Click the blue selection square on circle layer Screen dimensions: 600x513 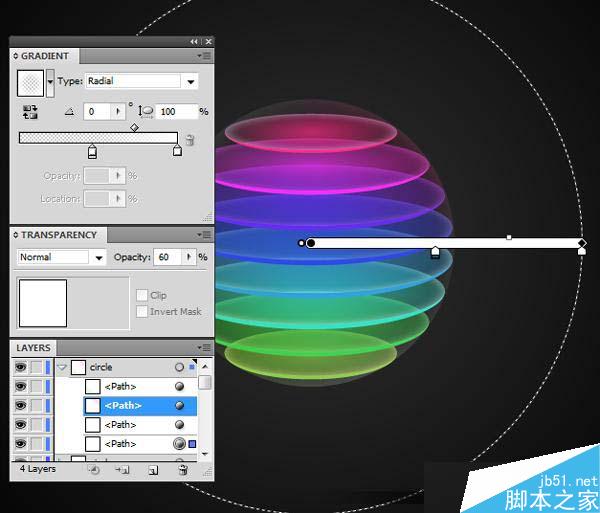tap(192, 367)
